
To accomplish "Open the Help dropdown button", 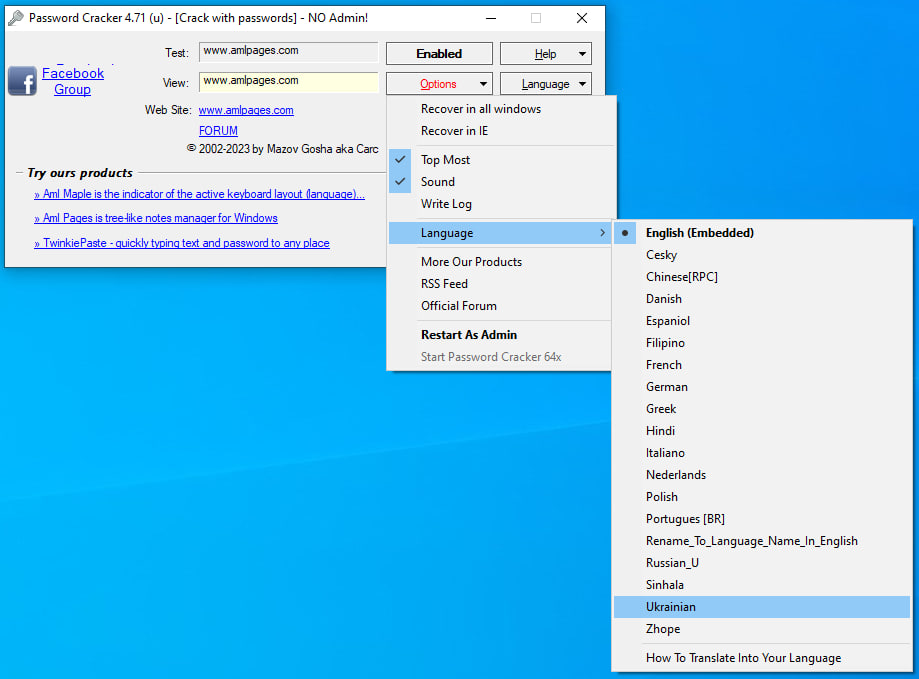I will [x=546, y=54].
